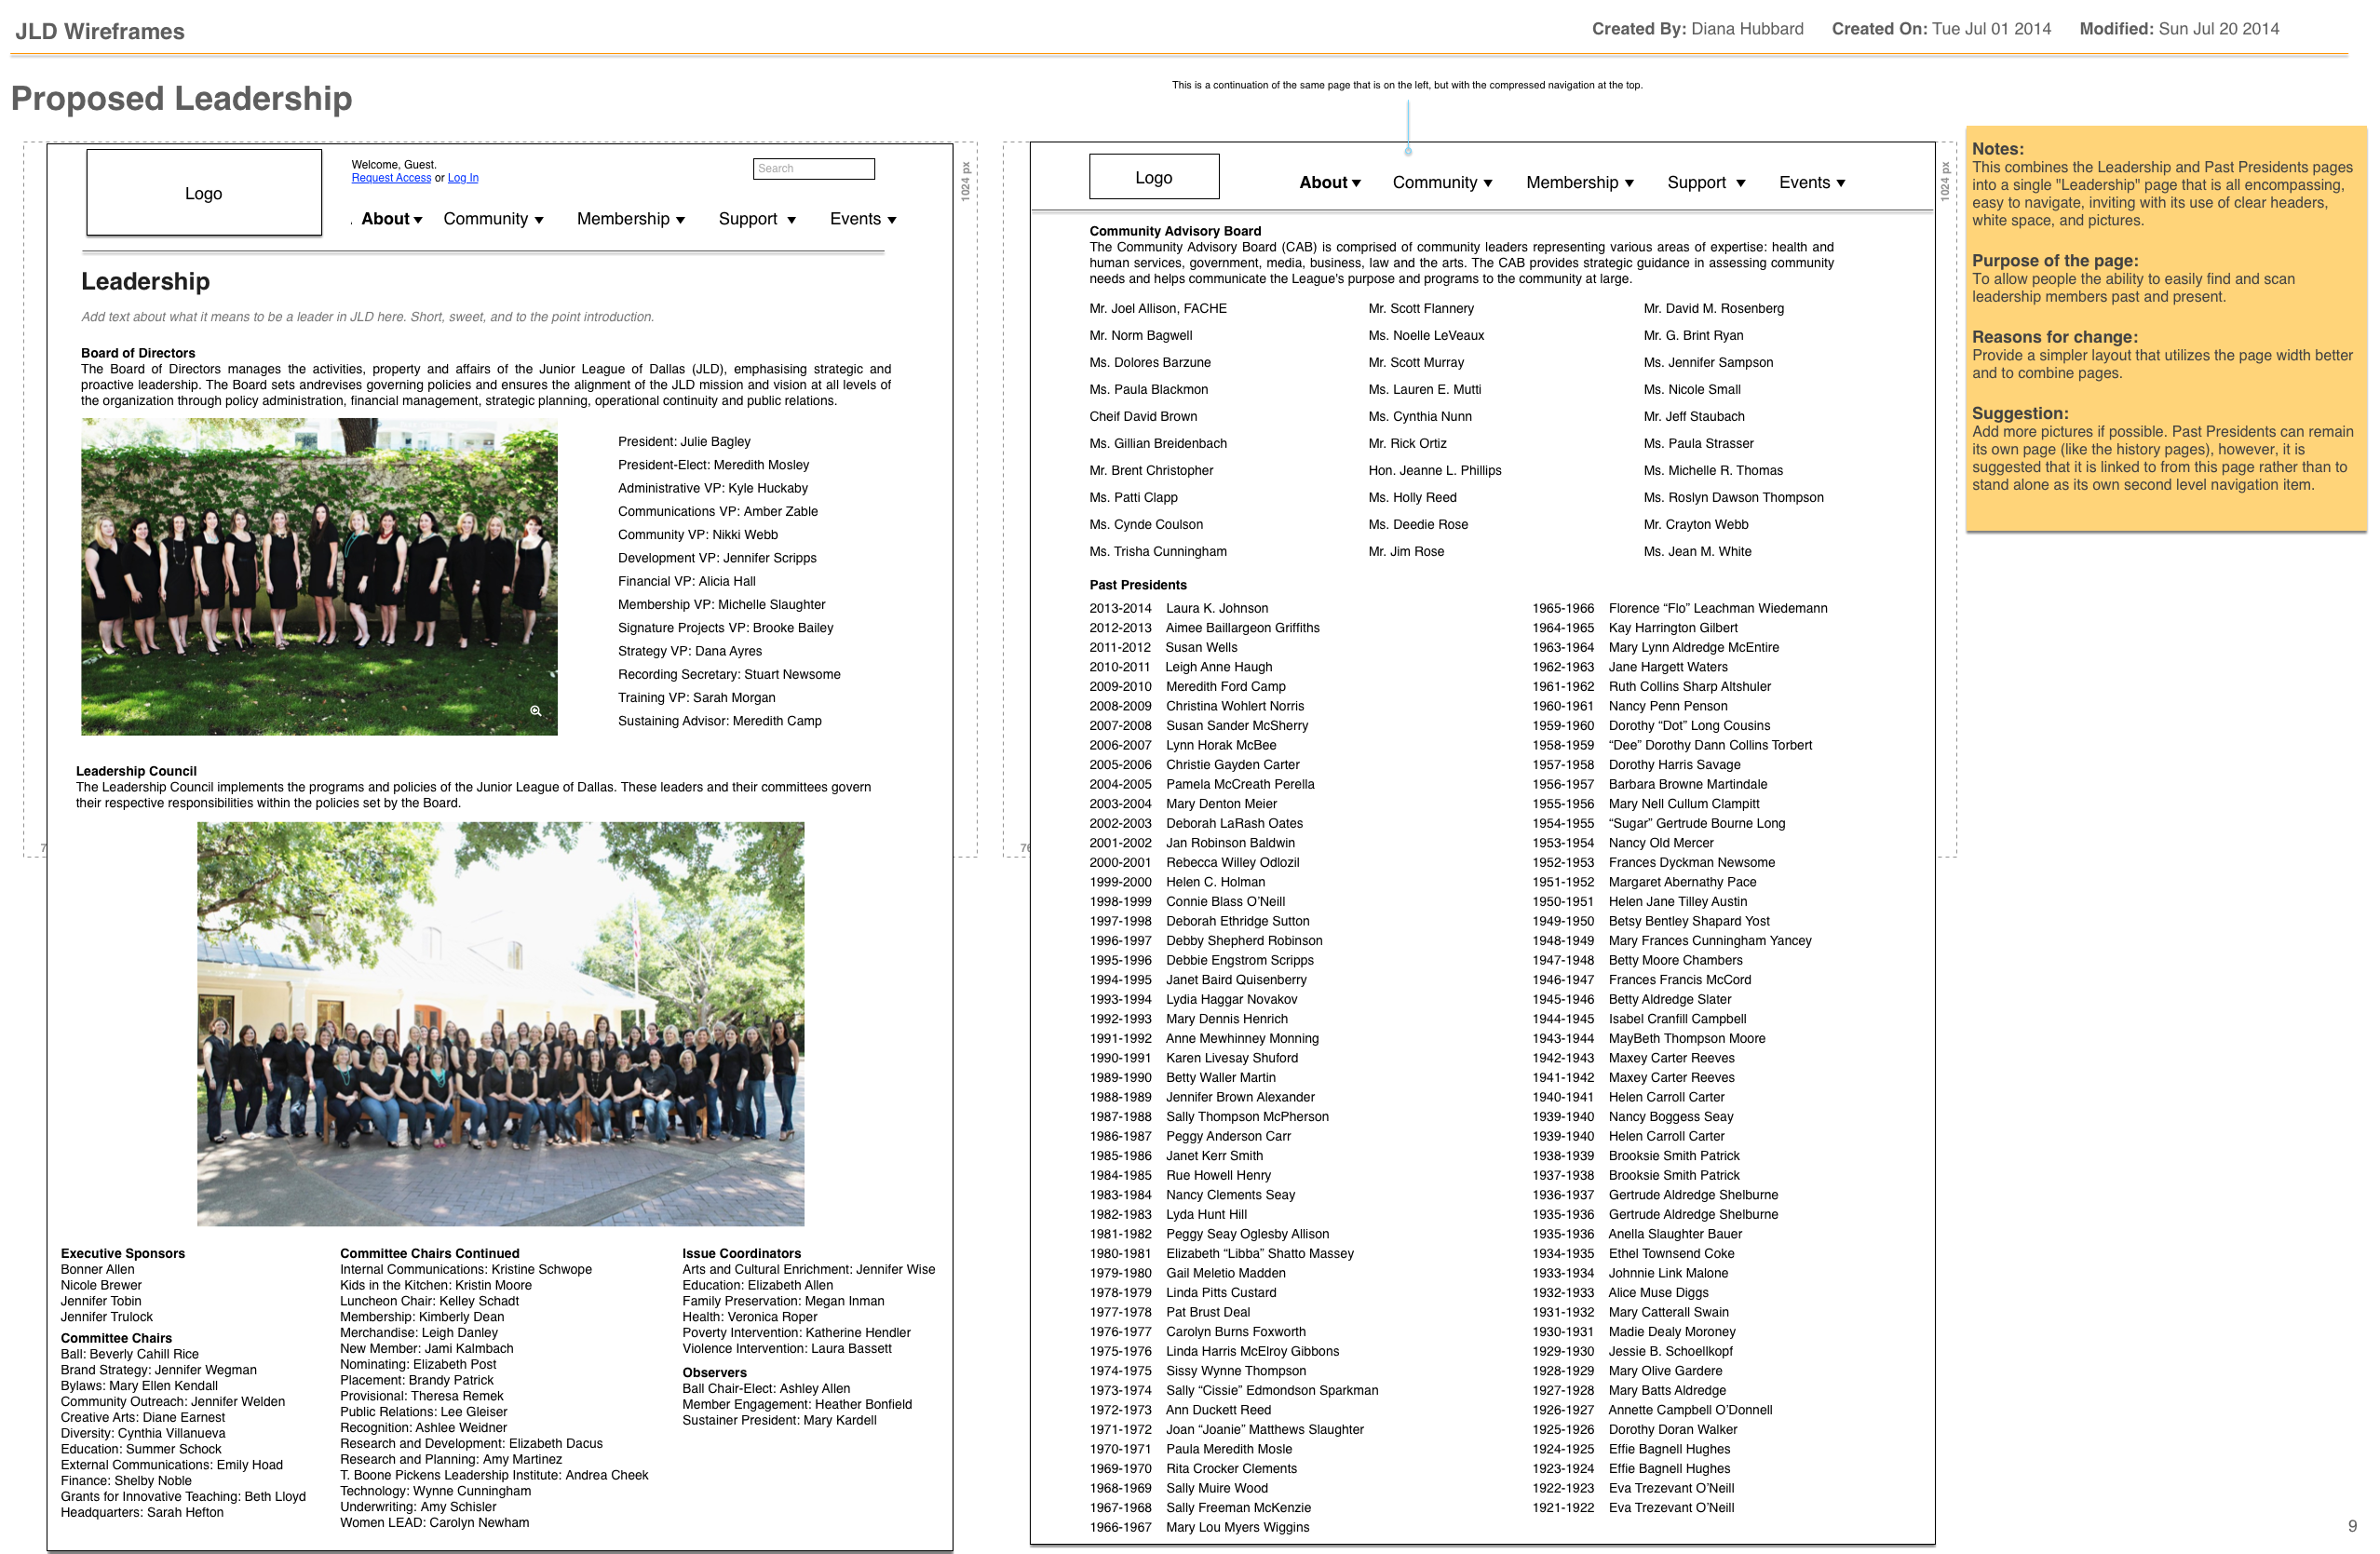Select 2009-2010 Meredith Ford Camp row
The height and width of the screenshot is (1554, 2380).
point(1187,686)
